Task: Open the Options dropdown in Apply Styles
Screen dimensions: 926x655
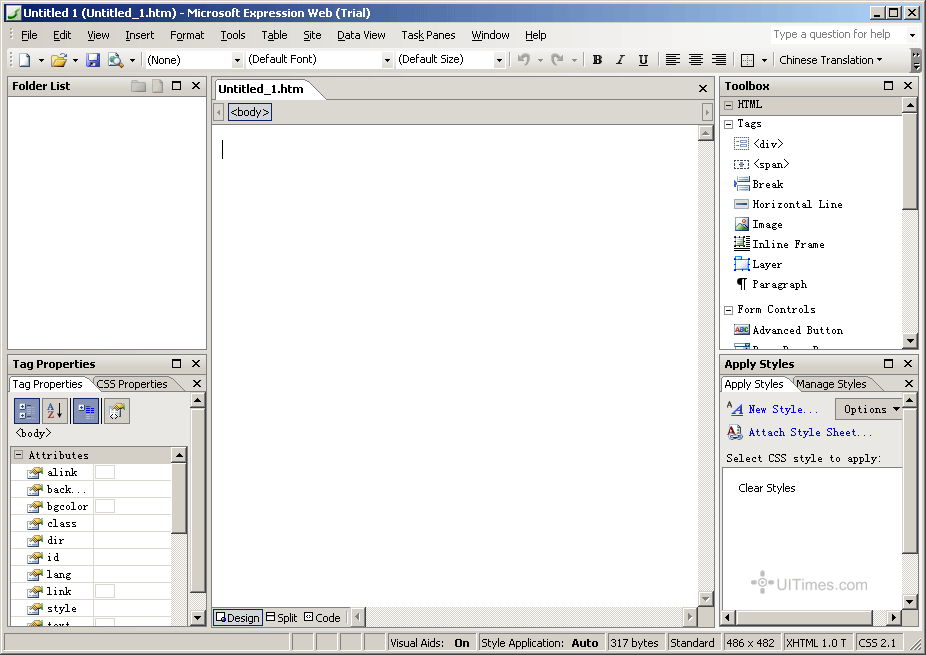Action: 868,409
